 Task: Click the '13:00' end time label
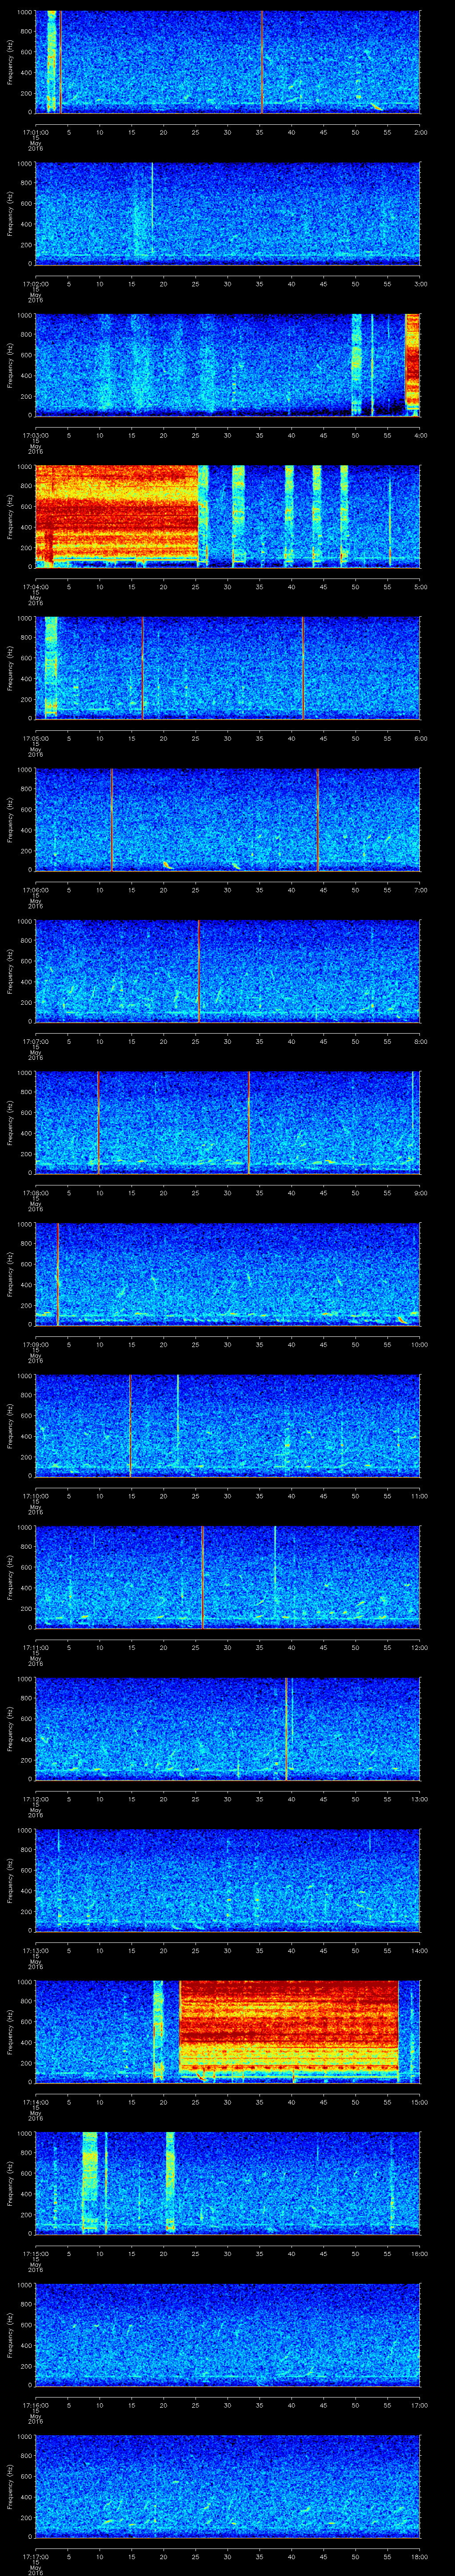pyautogui.click(x=419, y=1798)
